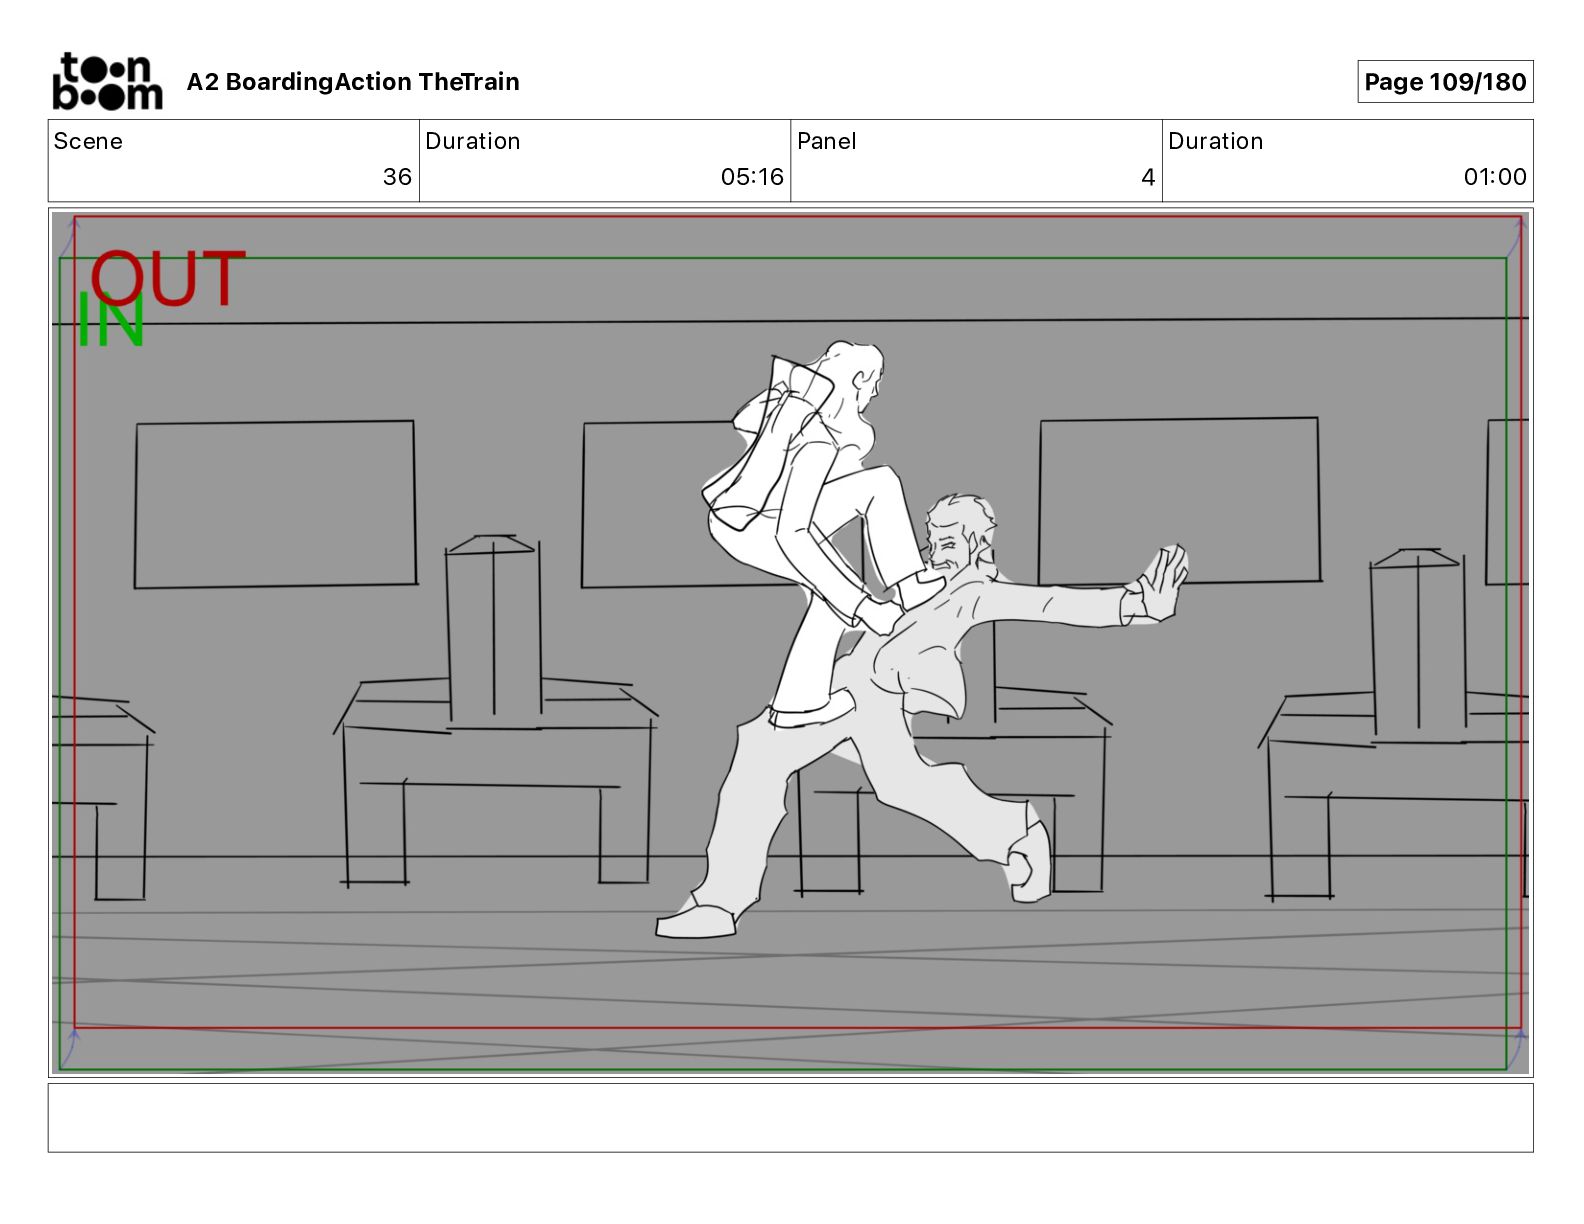Select the title 'A2 BoardingAction TheTrain'
Viewport: 1584px width, 1224px height.
[x=353, y=82]
